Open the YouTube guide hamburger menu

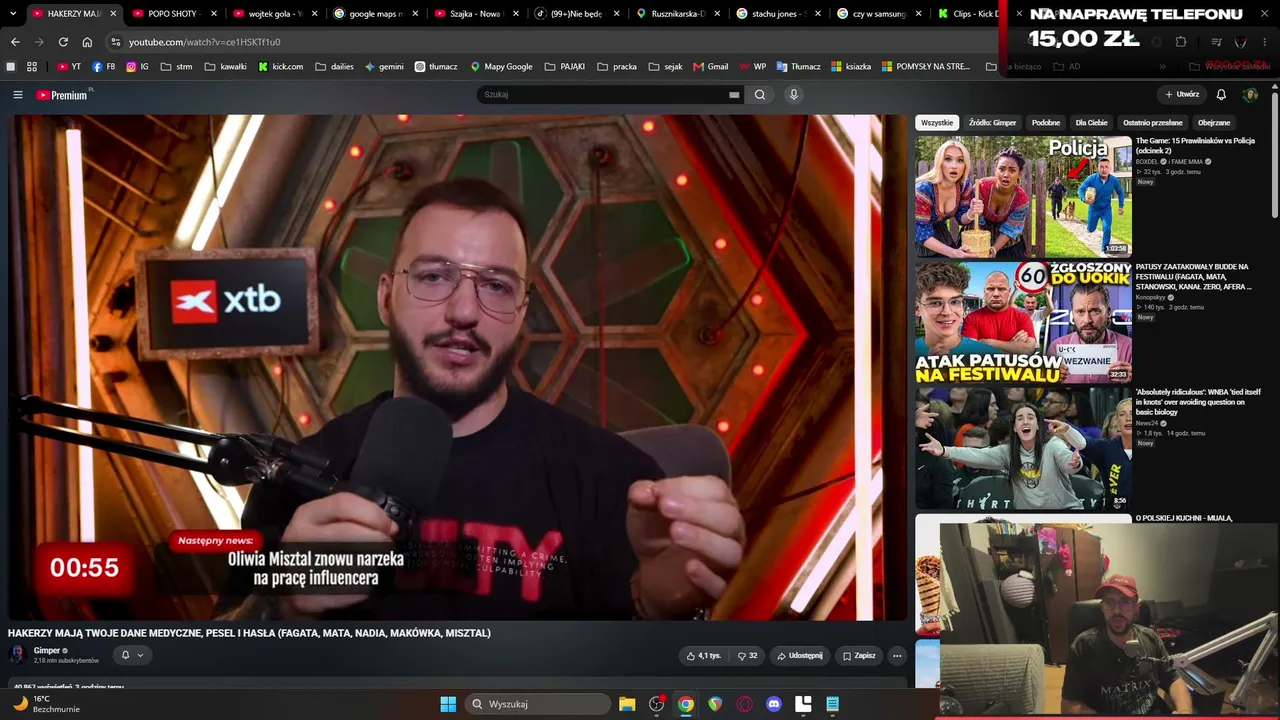click(17, 95)
